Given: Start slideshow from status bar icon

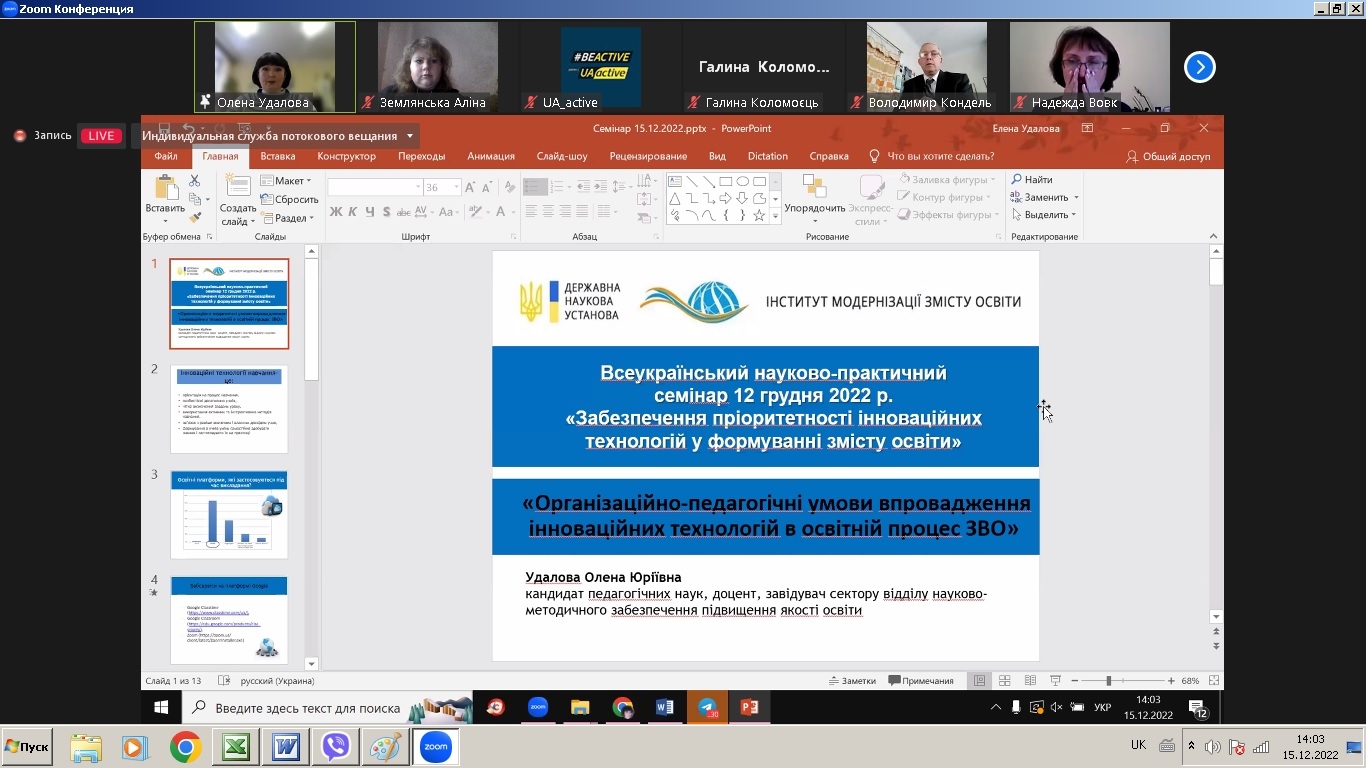Looking at the screenshot, I should (x=1055, y=681).
